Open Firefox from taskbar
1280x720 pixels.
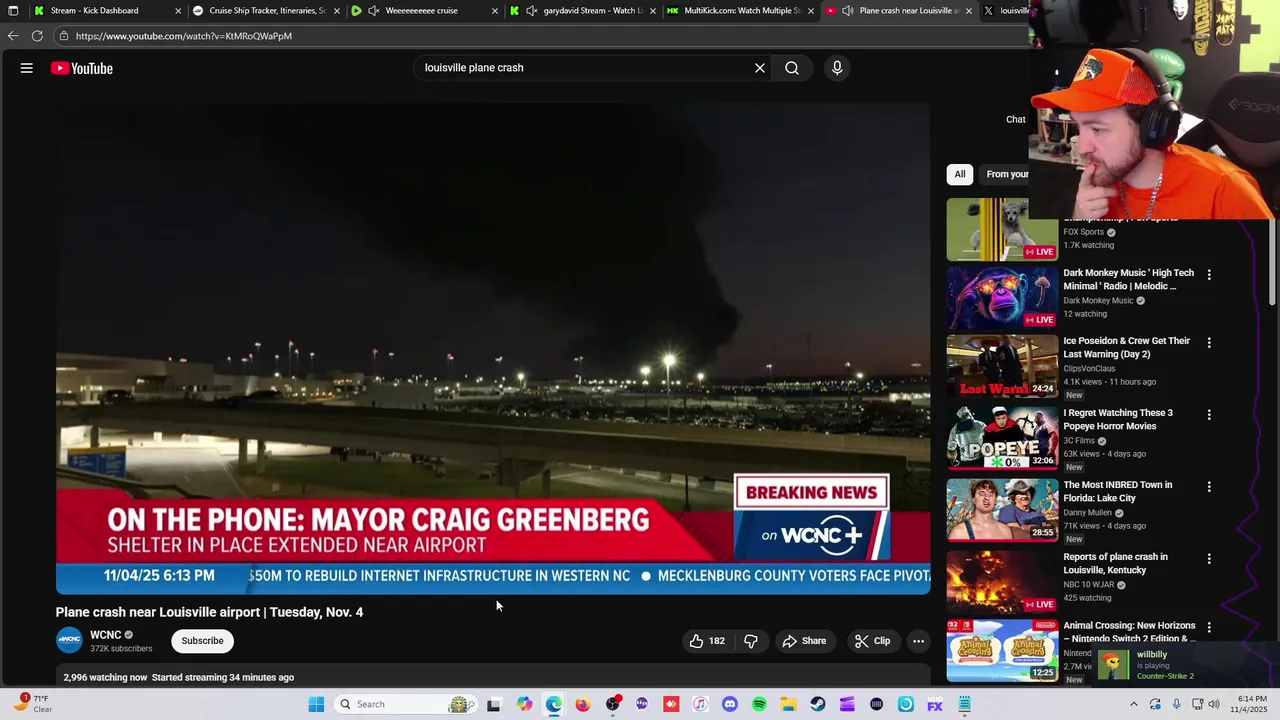583,704
